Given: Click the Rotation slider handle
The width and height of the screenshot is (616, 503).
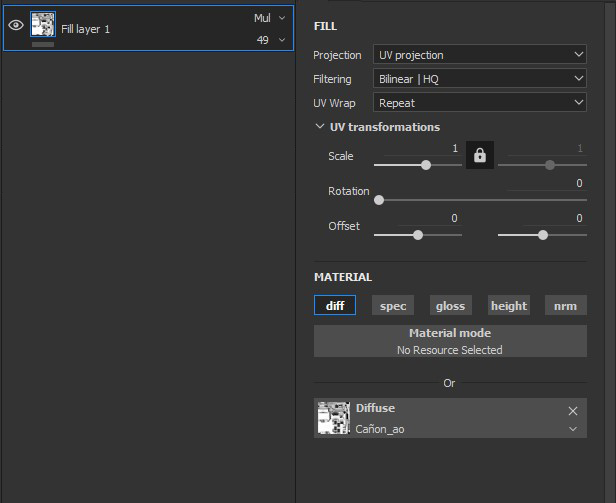Looking at the screenshot, I should coord(379,200).
